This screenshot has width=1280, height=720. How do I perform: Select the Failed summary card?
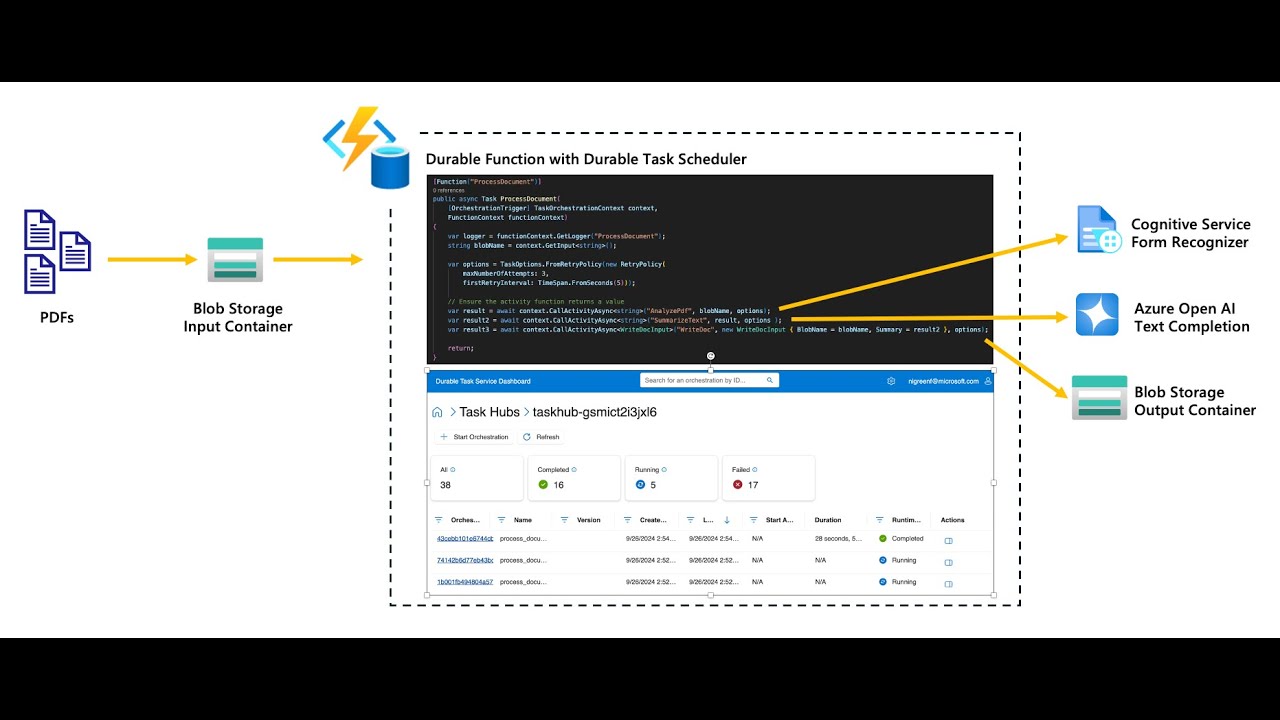[768, 478]
